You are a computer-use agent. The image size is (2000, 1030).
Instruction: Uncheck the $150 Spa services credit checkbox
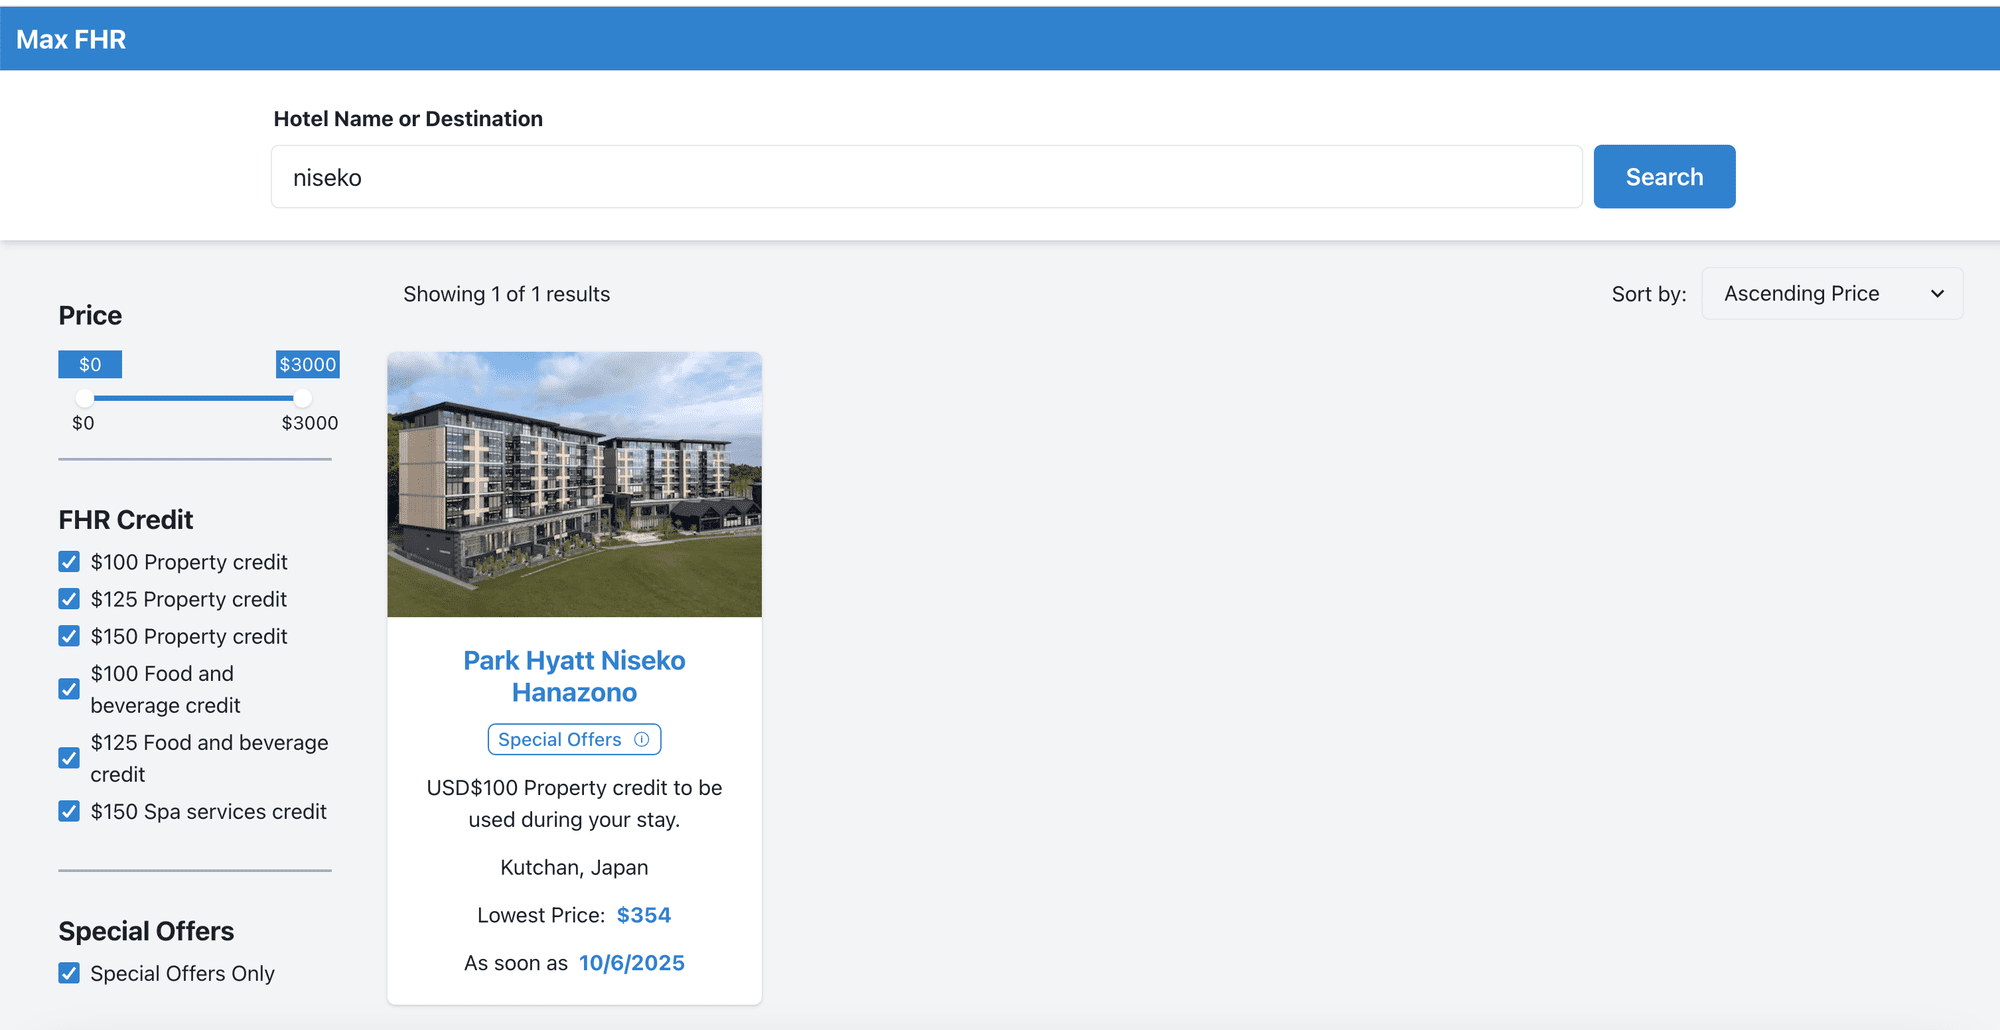pos(69,811)
